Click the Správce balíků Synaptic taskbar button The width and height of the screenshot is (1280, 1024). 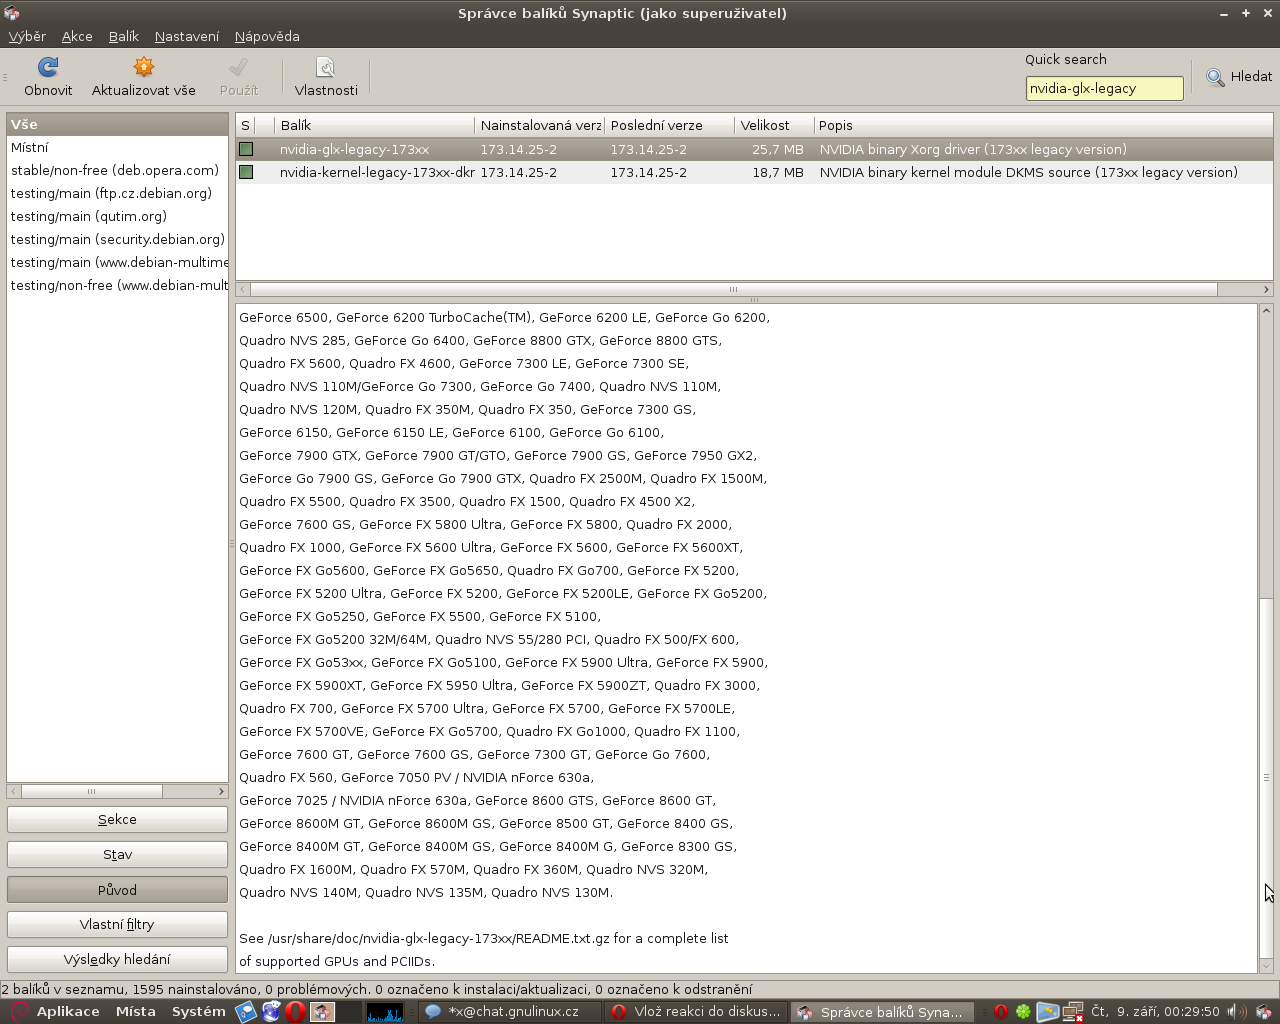[883, 1012]
